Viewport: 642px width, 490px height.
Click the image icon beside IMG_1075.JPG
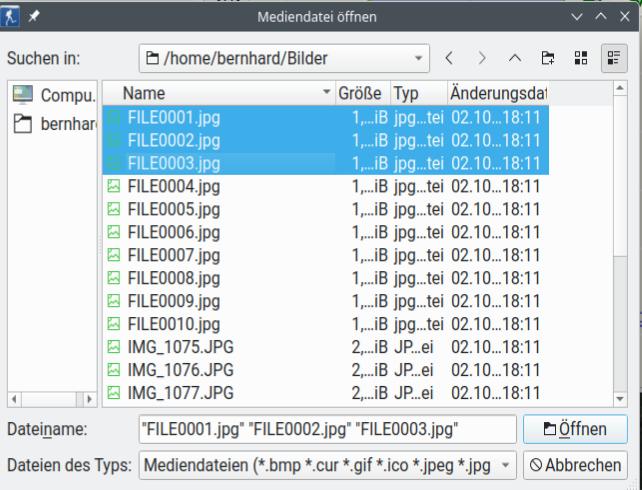pyautogui.click(x=113, y=347)
